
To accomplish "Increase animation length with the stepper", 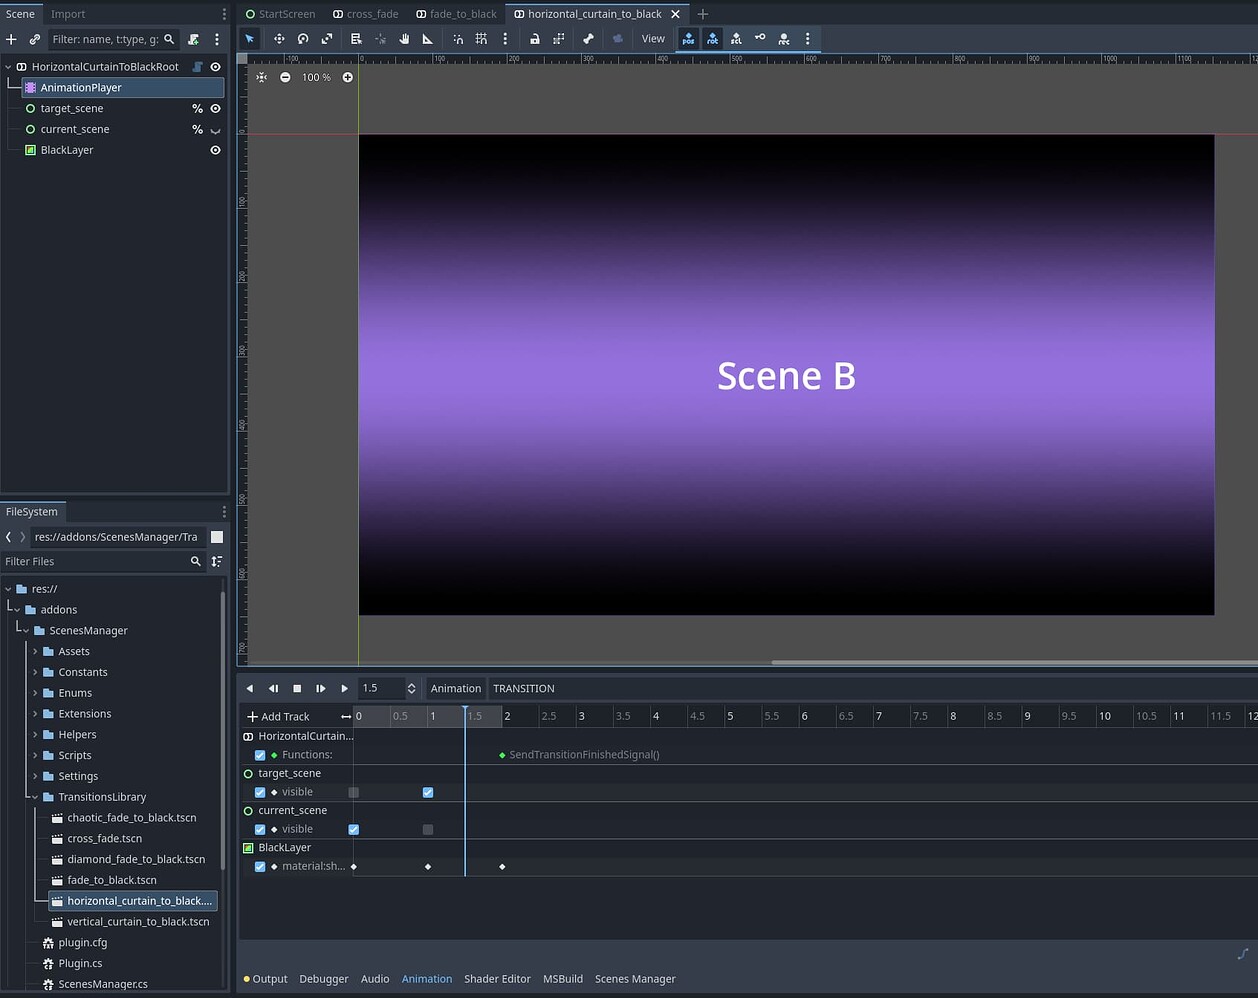I will click(x=411, y=684).
